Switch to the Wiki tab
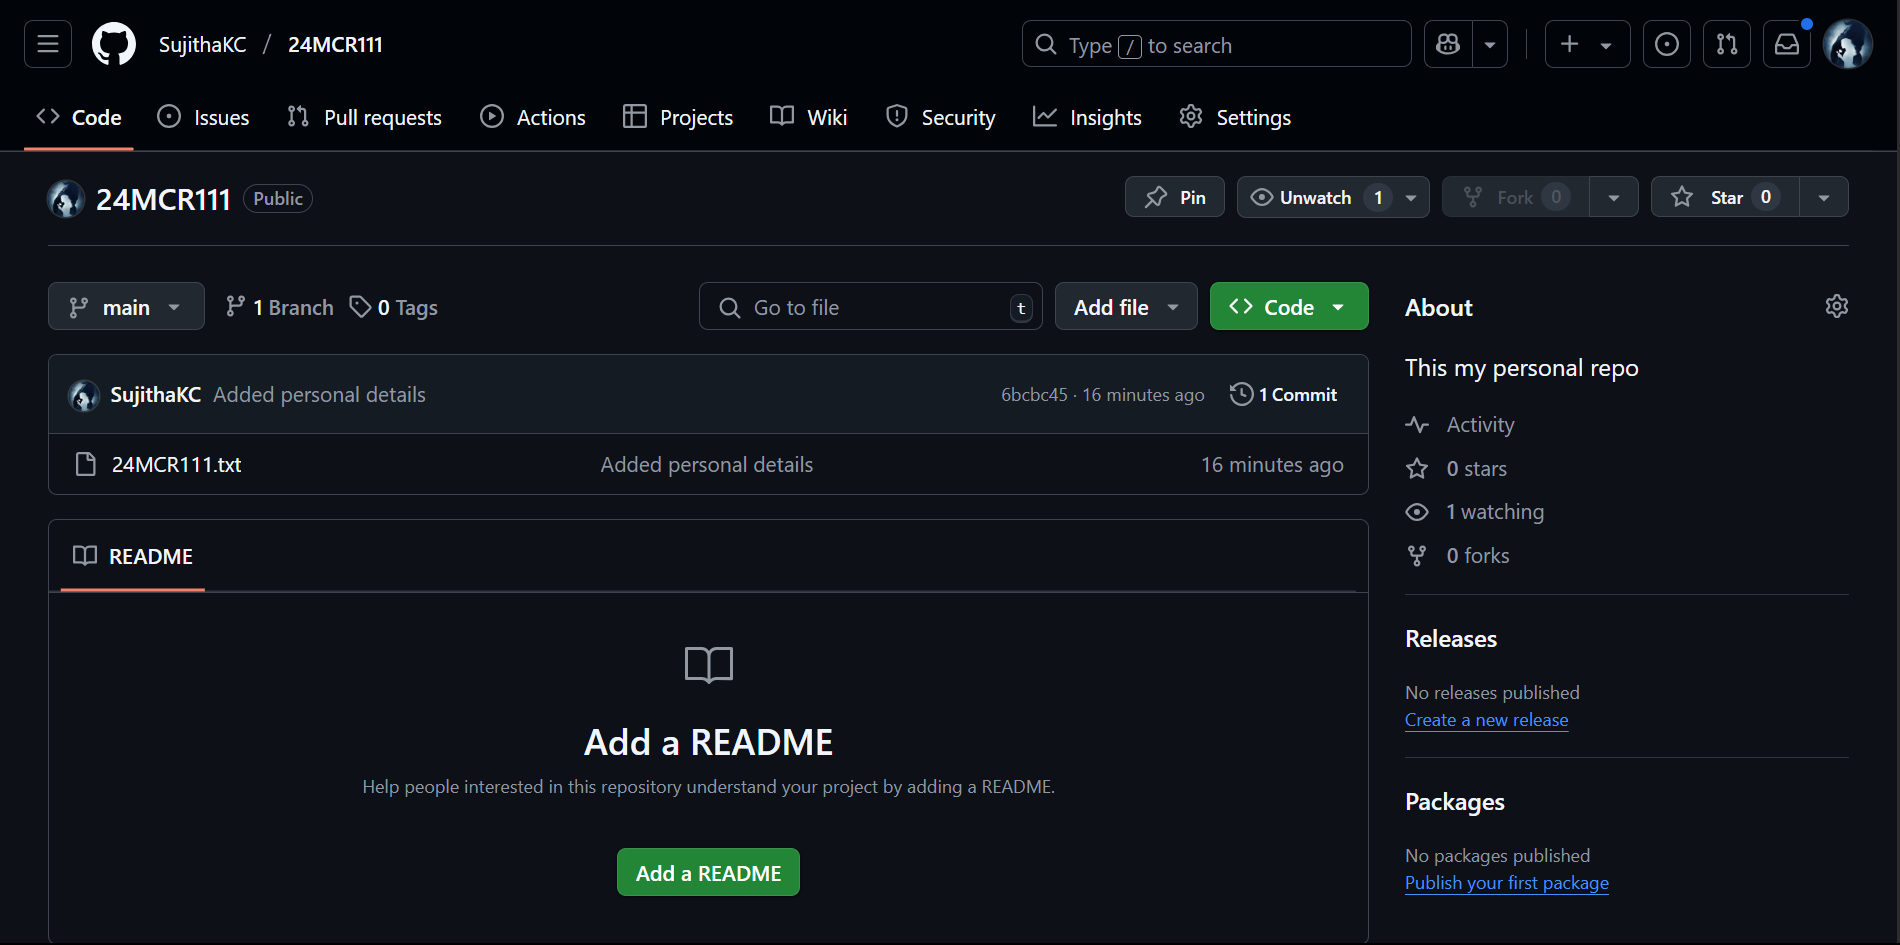The image size is (1900, 945). 809,117
